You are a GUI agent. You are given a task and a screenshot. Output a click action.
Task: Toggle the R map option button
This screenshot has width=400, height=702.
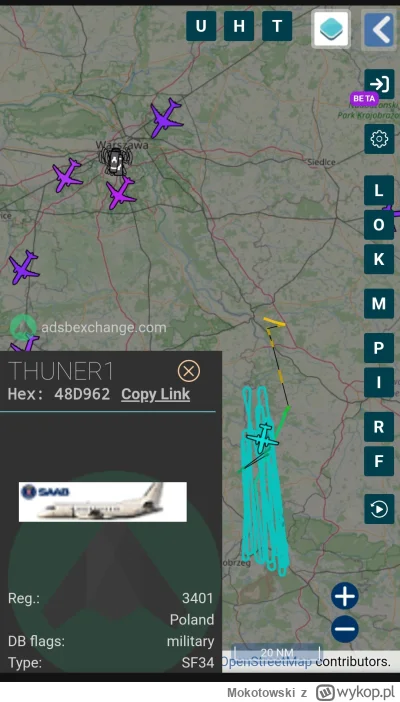(x=379, y=427)
